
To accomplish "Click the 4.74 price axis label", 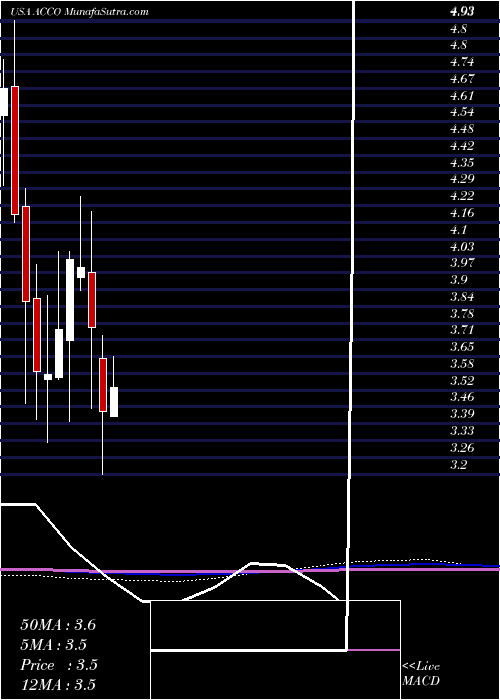I will coord(462,62).
